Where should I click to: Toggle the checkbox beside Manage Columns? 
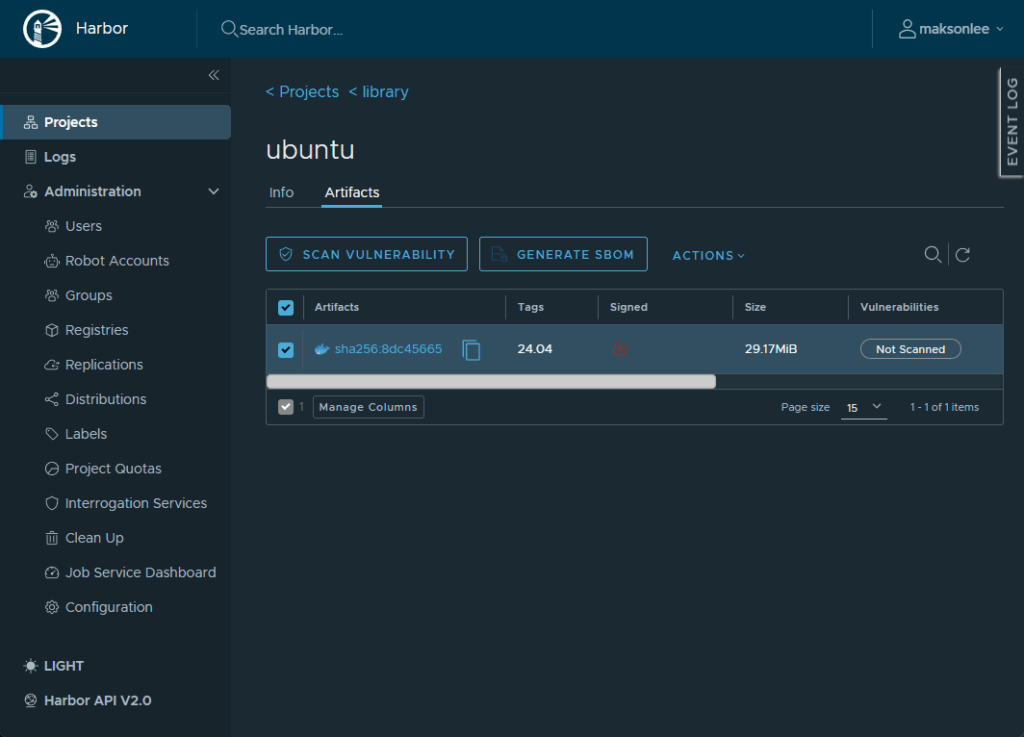click(x=286, y=407)
